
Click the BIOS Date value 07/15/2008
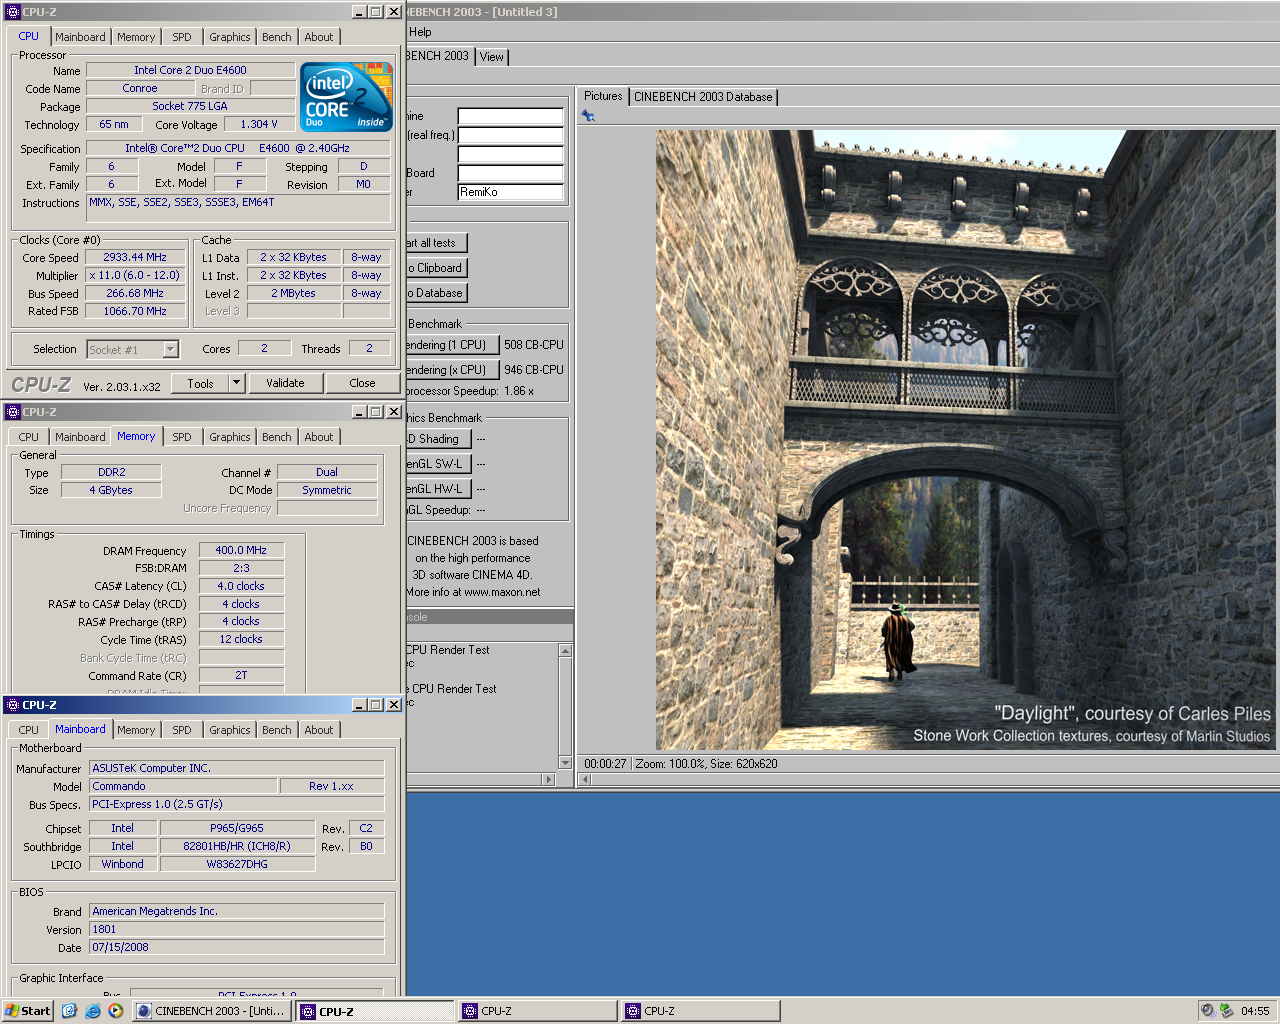point(237,947)
